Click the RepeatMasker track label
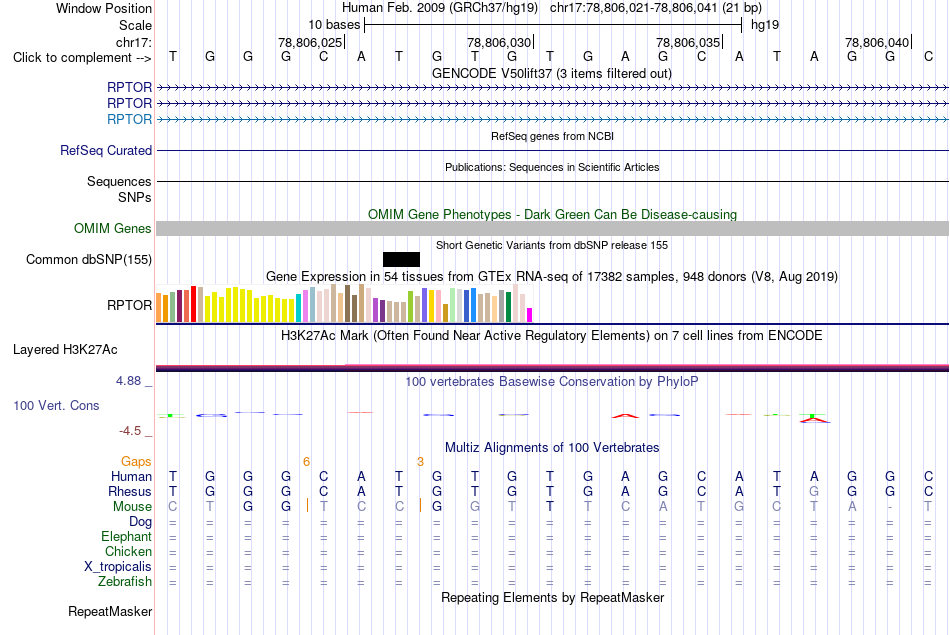The height and width of the screenshot is (635, 950). (x=110, y=611)
